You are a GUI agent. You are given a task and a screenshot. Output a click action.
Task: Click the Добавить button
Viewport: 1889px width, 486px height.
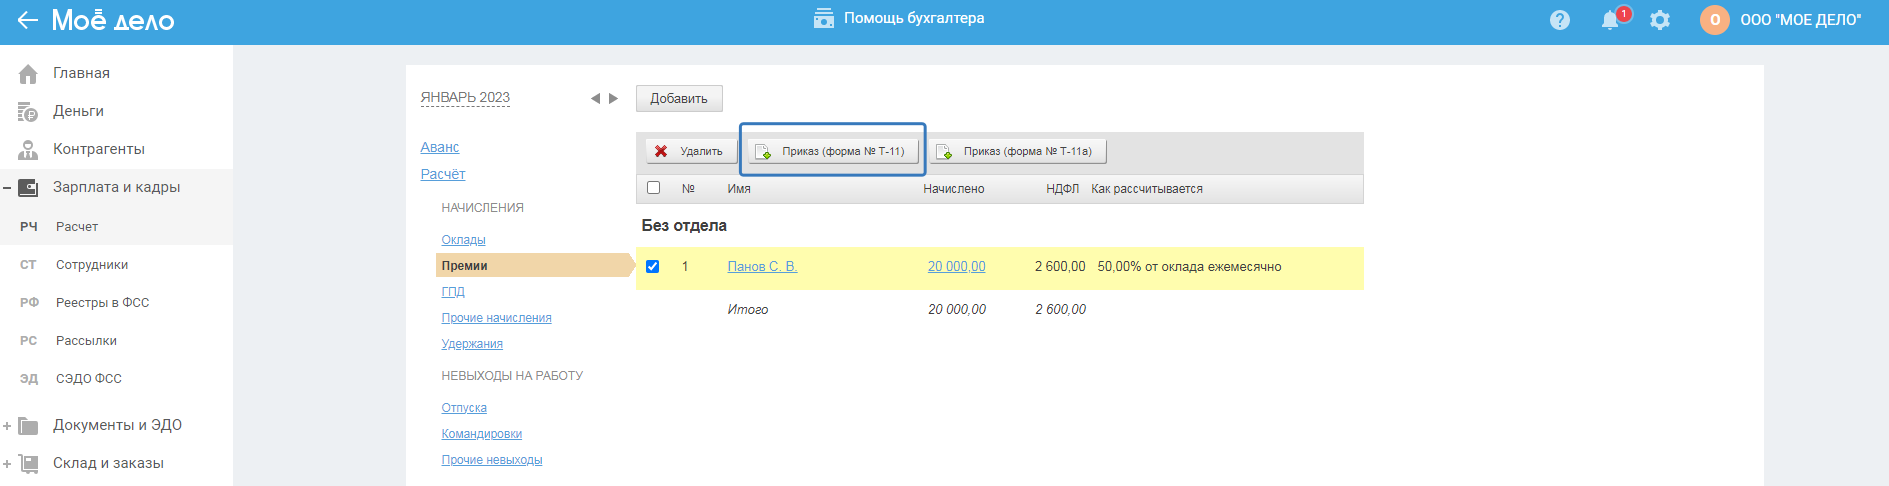click(x=679, y=99)
